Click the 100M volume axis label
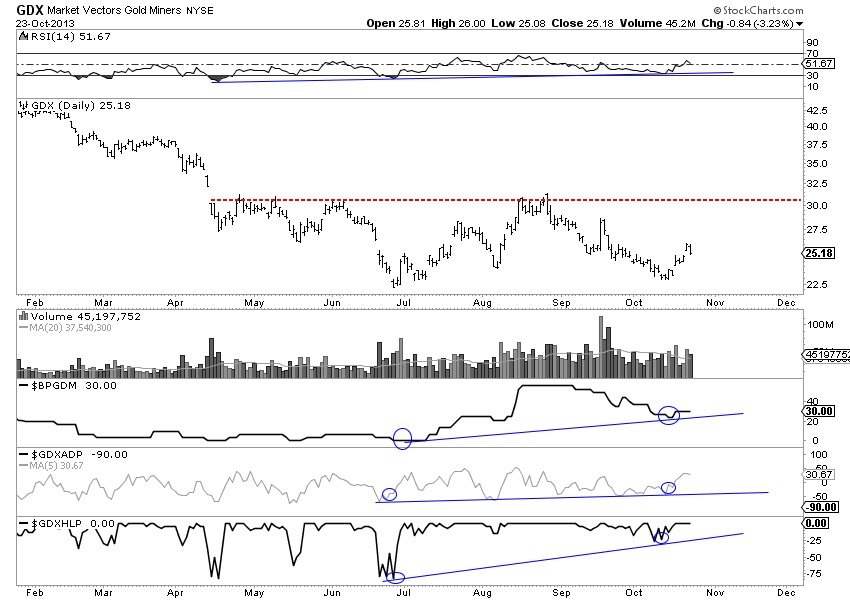 click(821, 325)
